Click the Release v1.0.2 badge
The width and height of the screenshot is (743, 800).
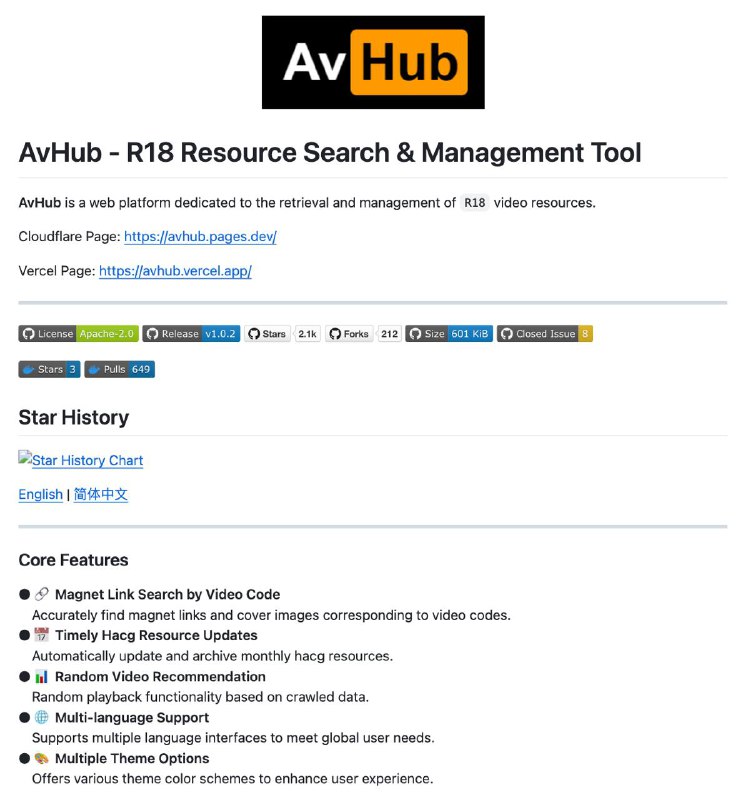(191, 334)
